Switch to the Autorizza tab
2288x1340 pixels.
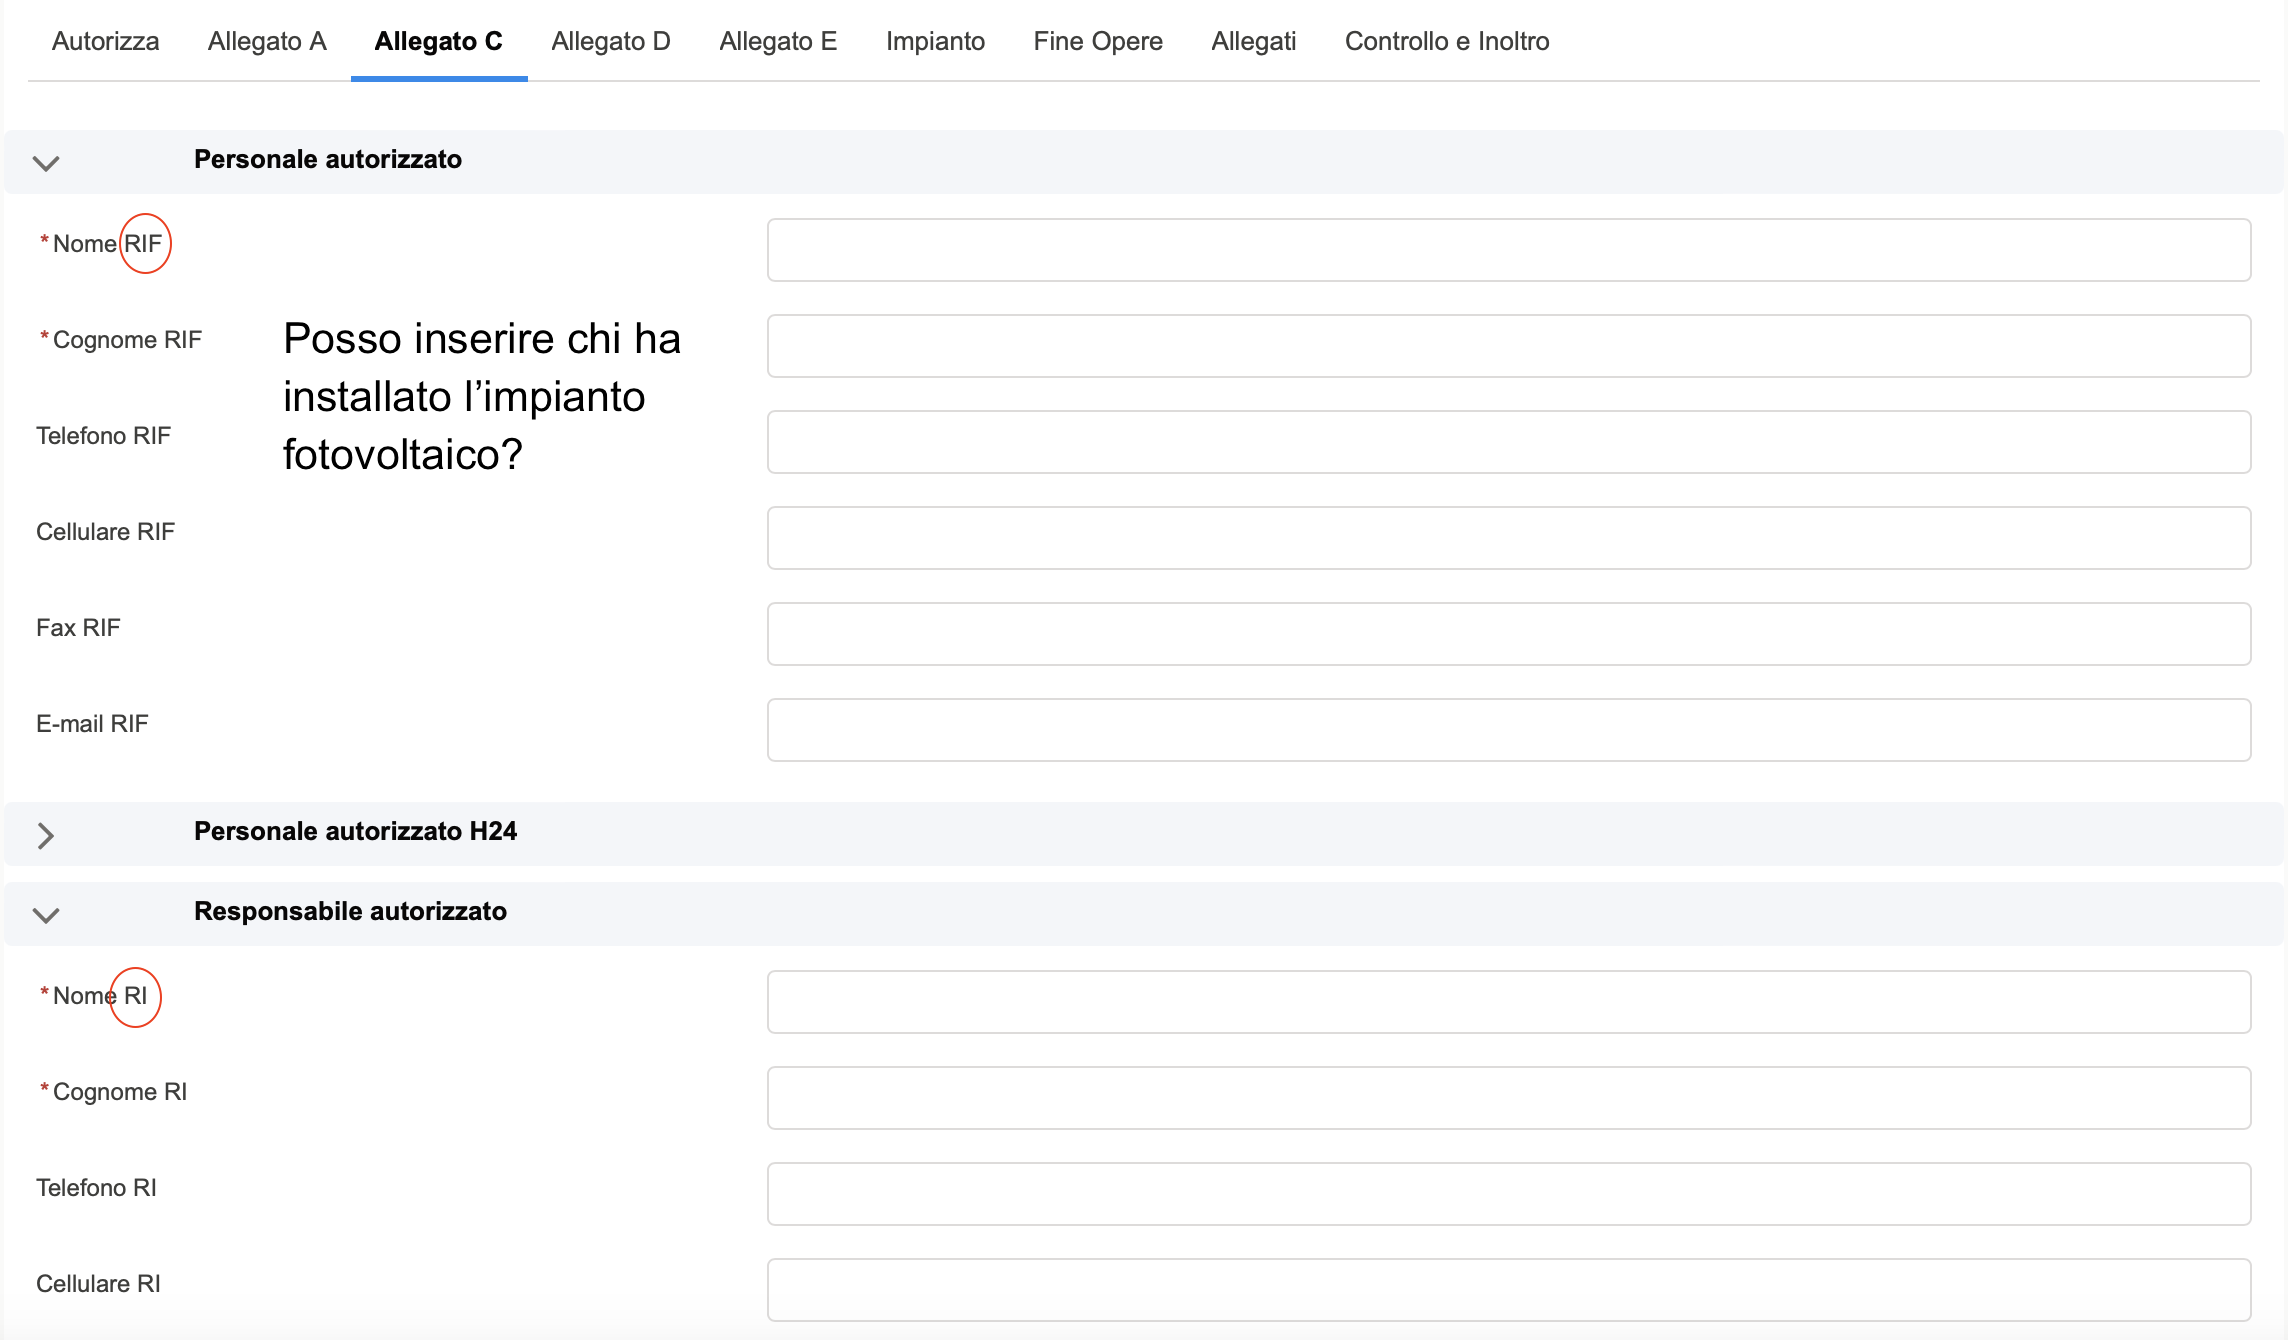coord(105,41)
